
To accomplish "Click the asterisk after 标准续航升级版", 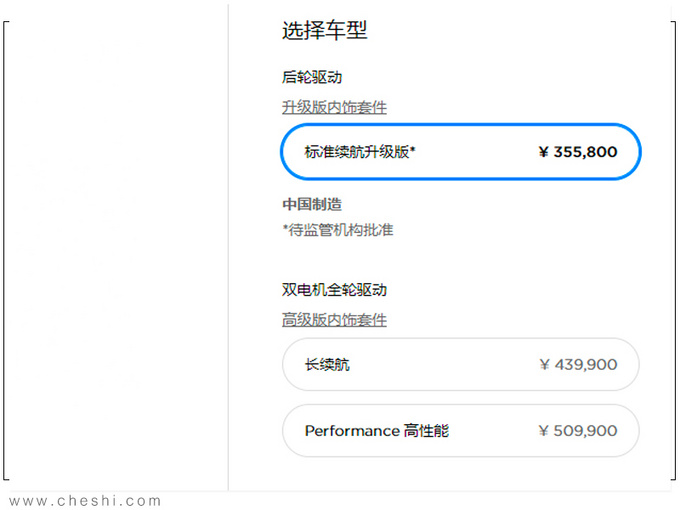I will point(413,150).
